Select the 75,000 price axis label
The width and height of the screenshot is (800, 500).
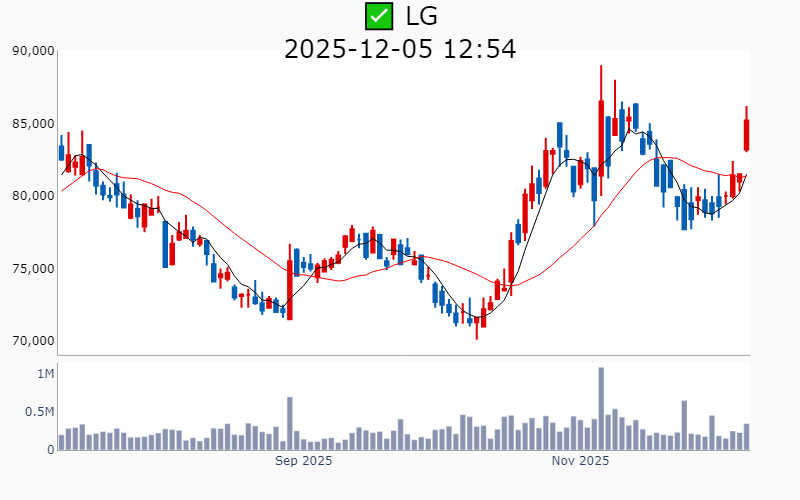pyautogui.click(x=34, y=269)
